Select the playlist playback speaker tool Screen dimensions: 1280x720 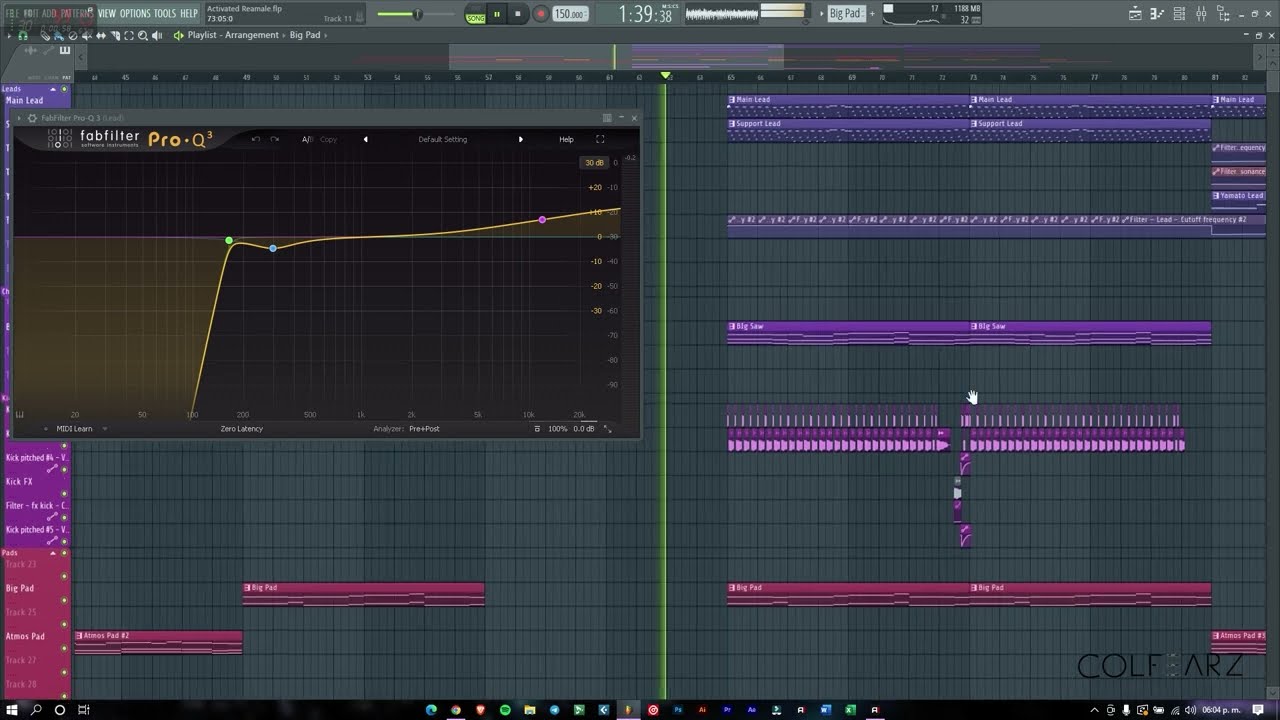(x=157, y=35)
